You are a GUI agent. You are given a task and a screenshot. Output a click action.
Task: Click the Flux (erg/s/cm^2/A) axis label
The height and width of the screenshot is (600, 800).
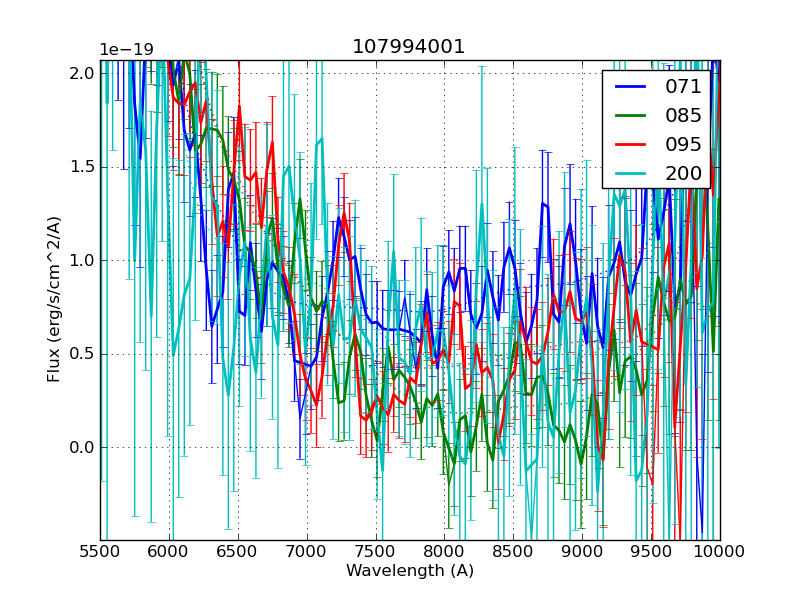(54, 299)
